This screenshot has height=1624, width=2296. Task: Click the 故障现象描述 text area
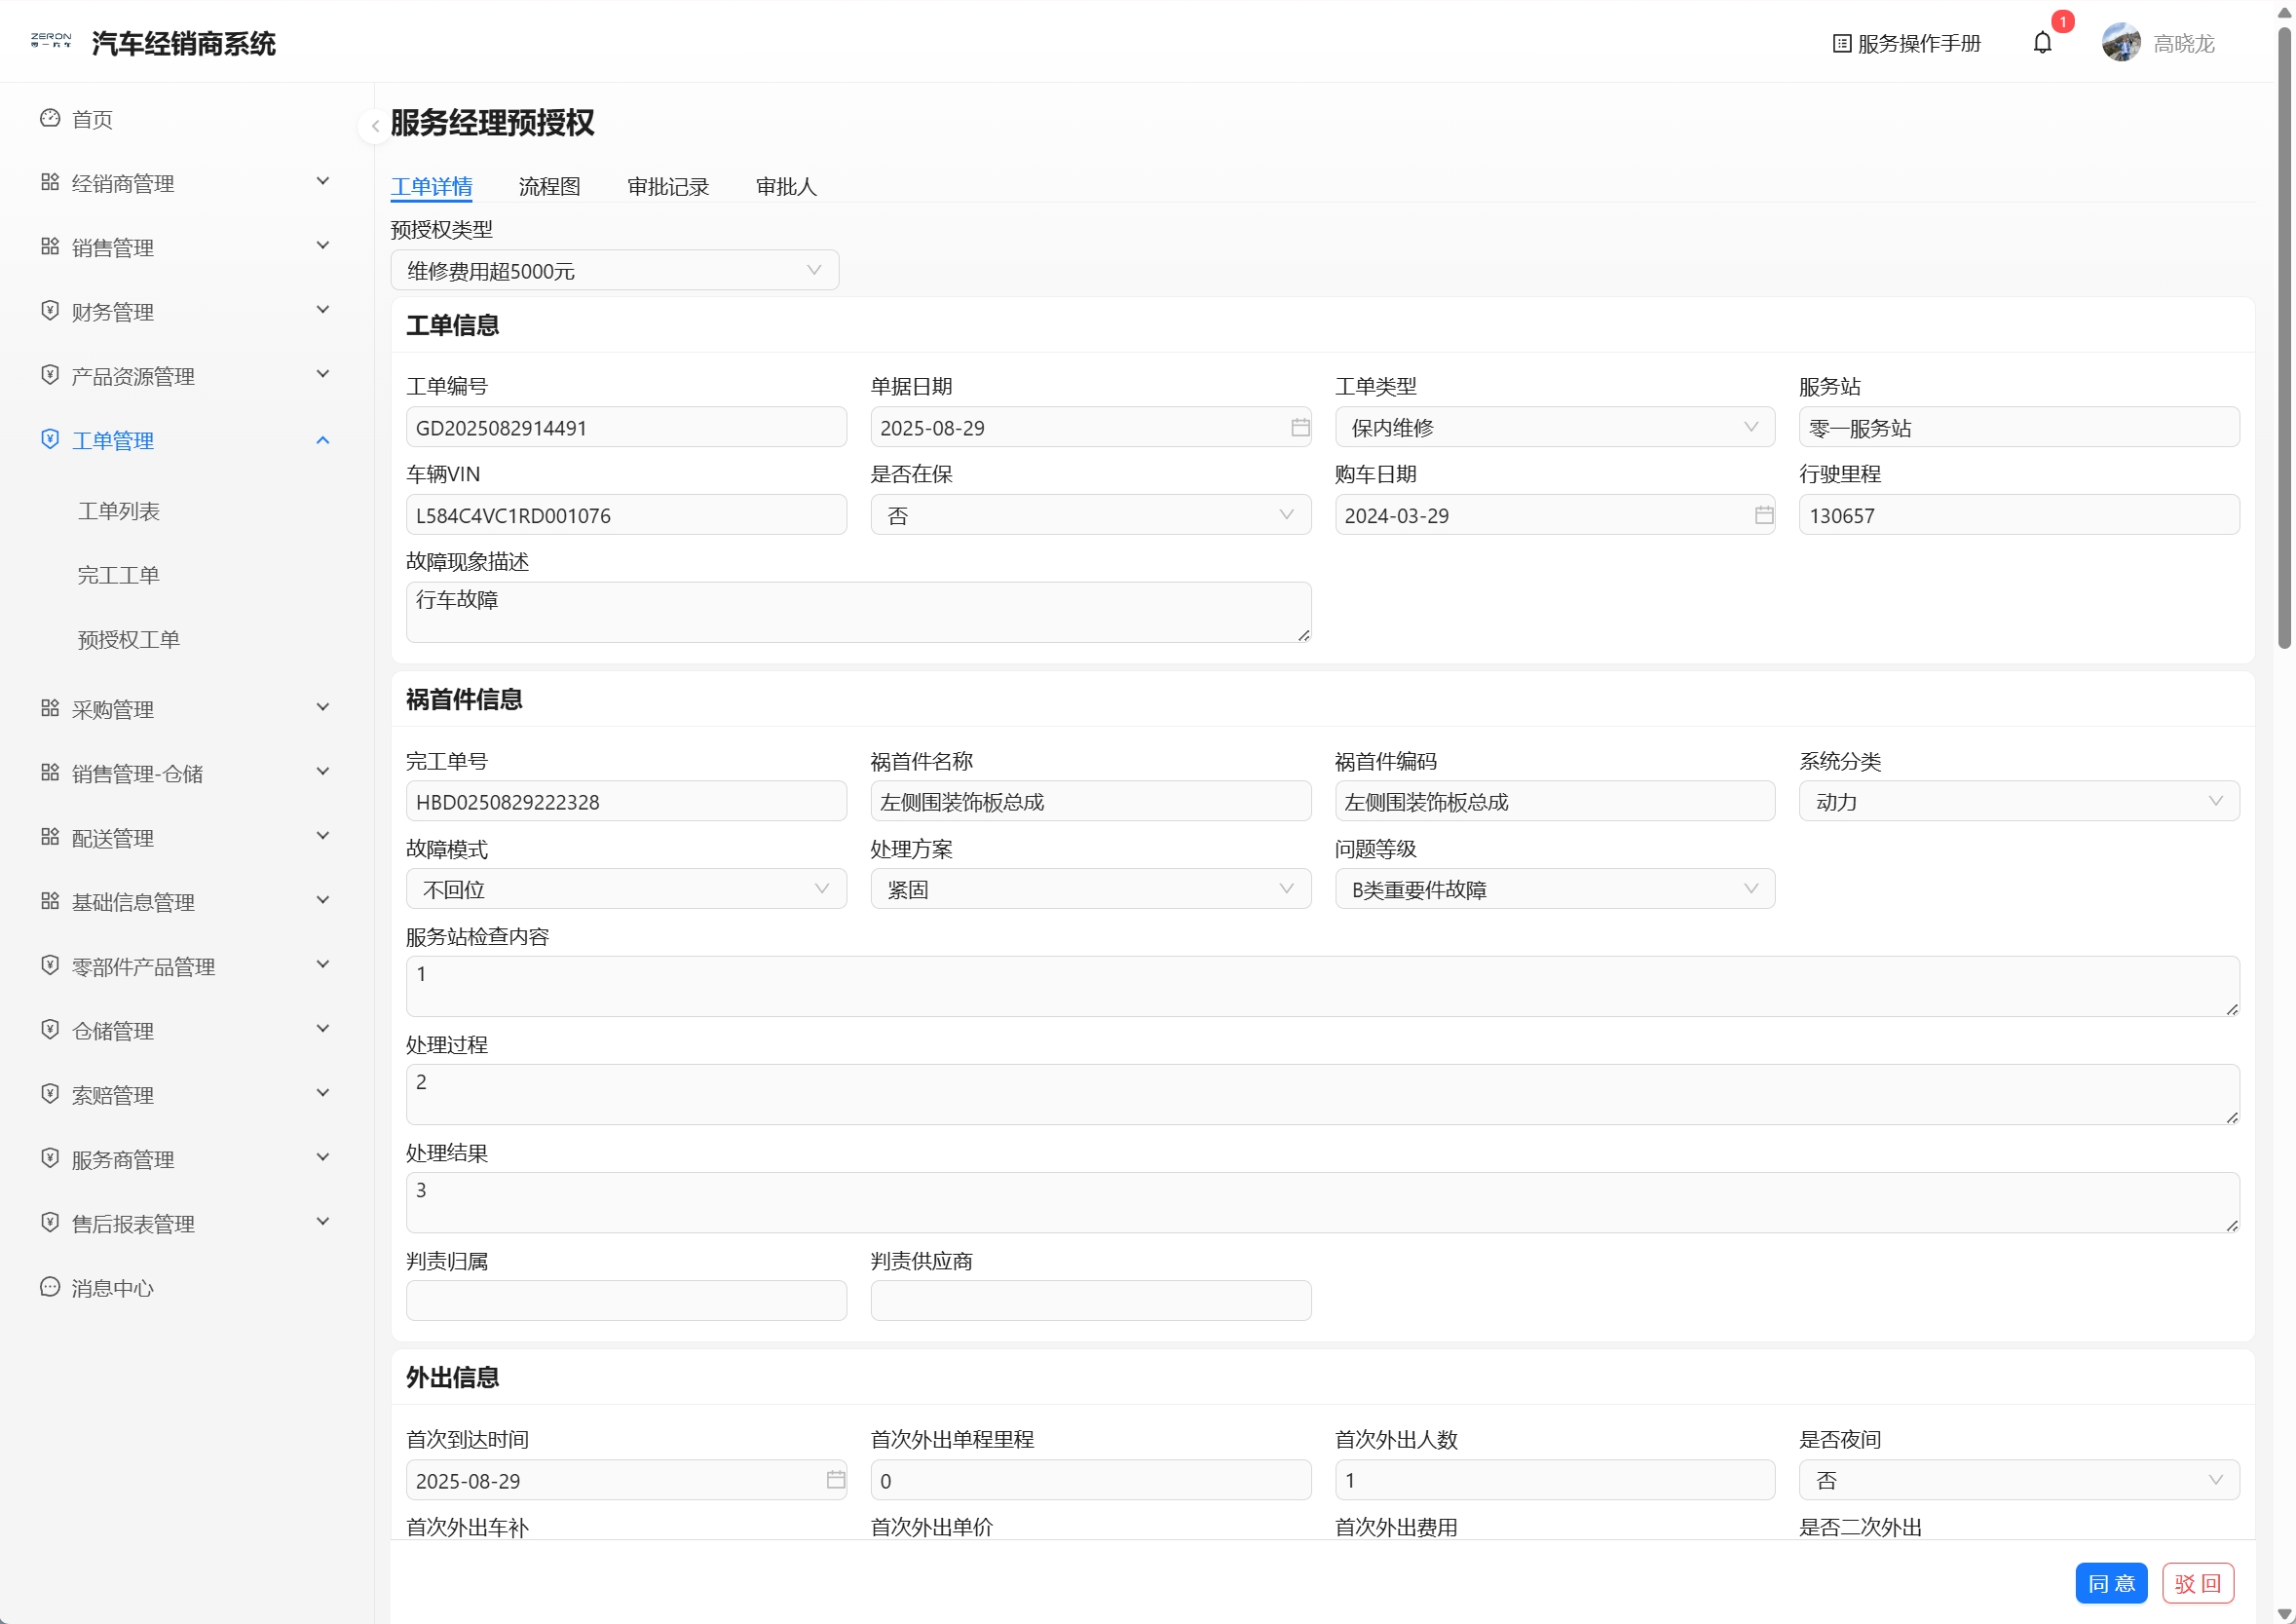coord(858,612)
